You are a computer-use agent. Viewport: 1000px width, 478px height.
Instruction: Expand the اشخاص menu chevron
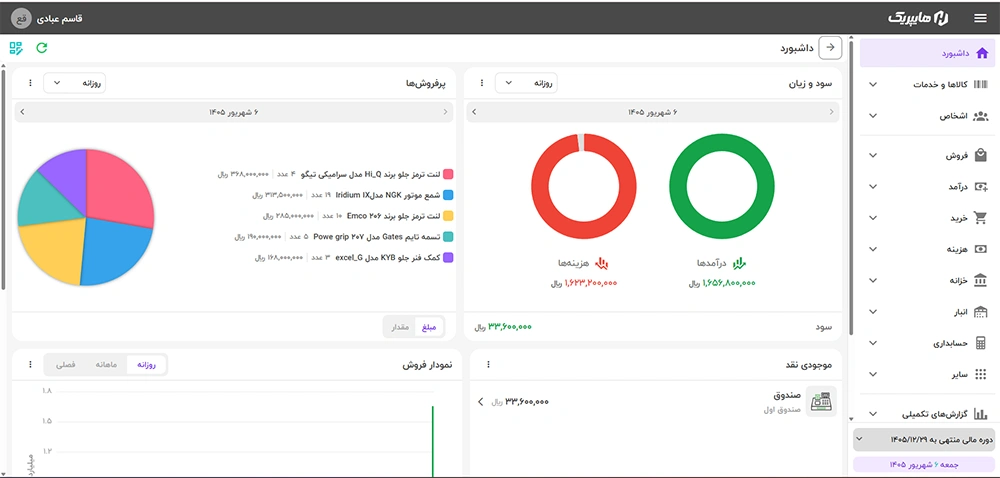(x=874, y=116)
